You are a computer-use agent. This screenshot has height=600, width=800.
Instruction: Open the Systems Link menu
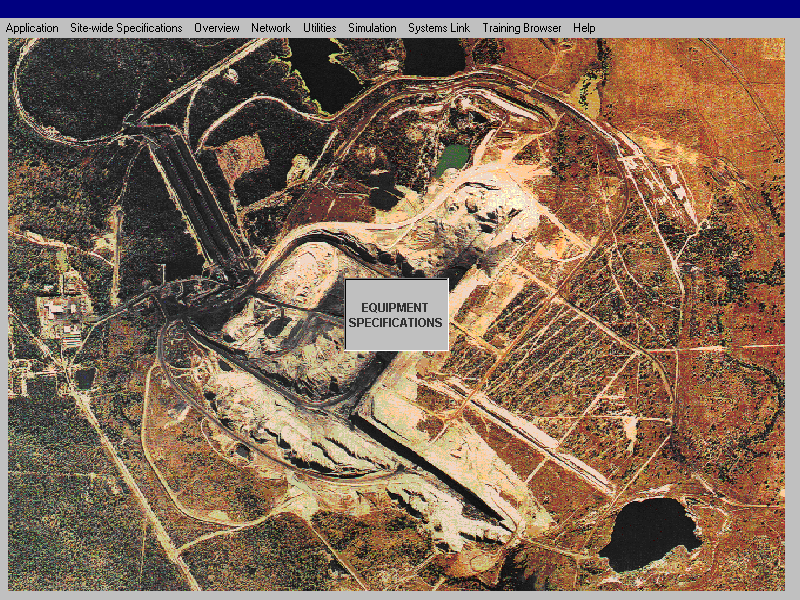[x=439, y=28]
